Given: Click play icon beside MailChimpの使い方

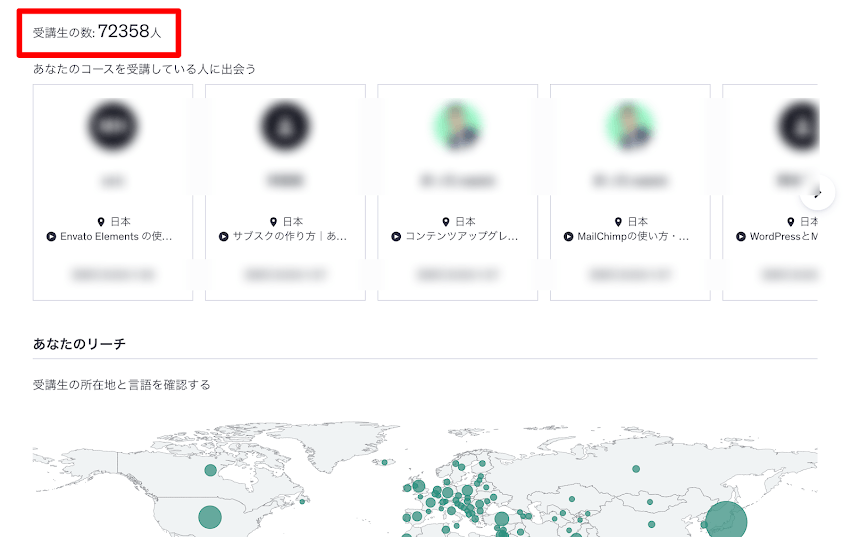Looking at the screenshot, I should tap(568, 237).
